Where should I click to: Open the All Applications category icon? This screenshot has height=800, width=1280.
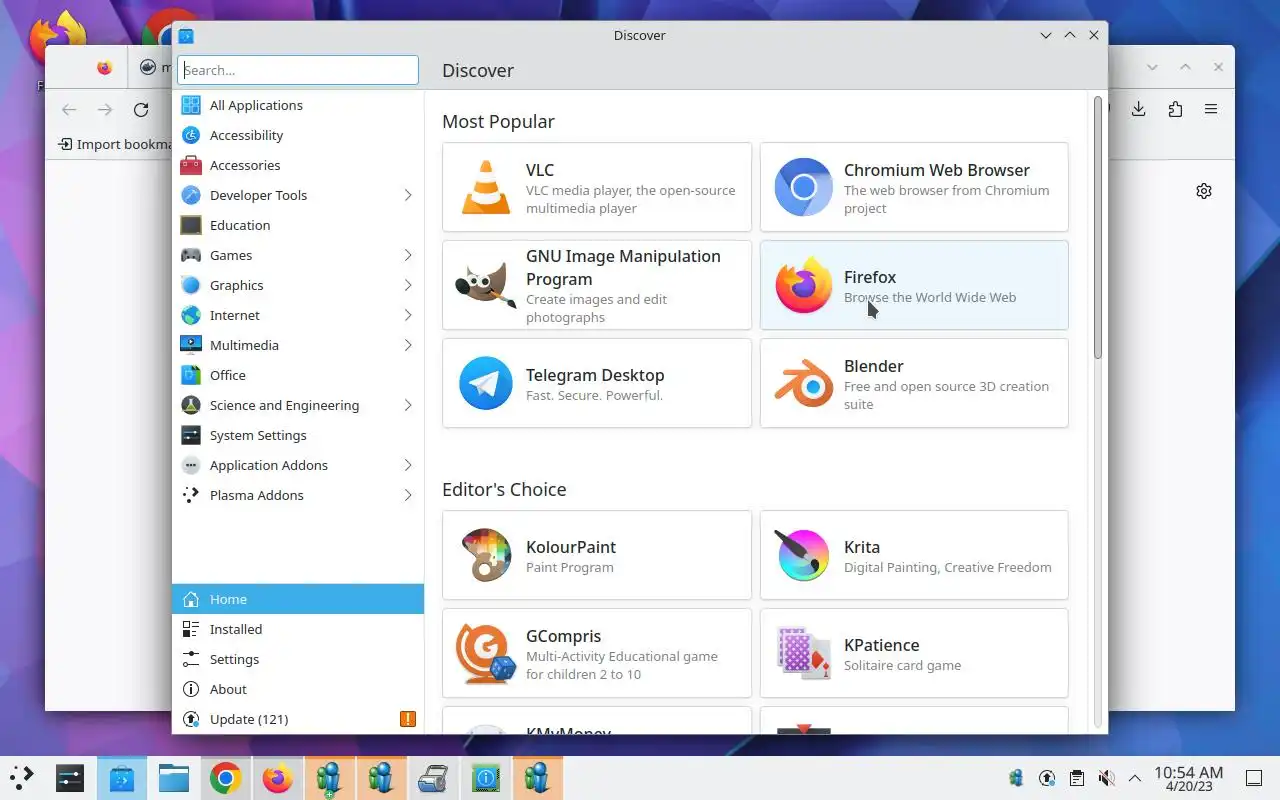191,105
